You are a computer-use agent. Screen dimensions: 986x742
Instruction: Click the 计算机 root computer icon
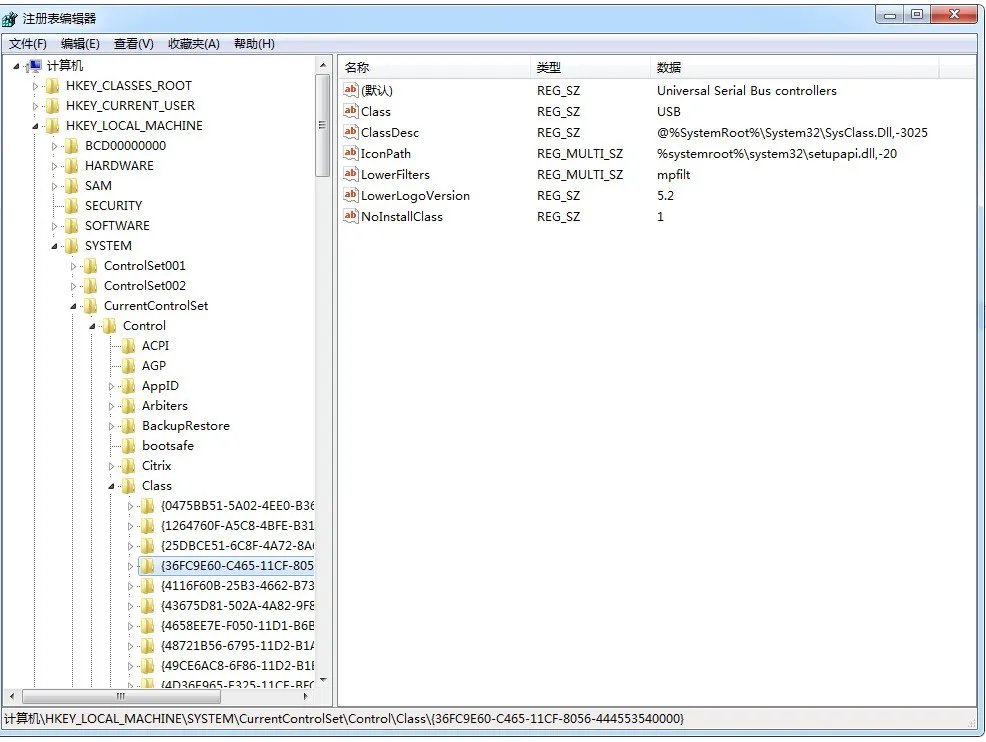33,66
